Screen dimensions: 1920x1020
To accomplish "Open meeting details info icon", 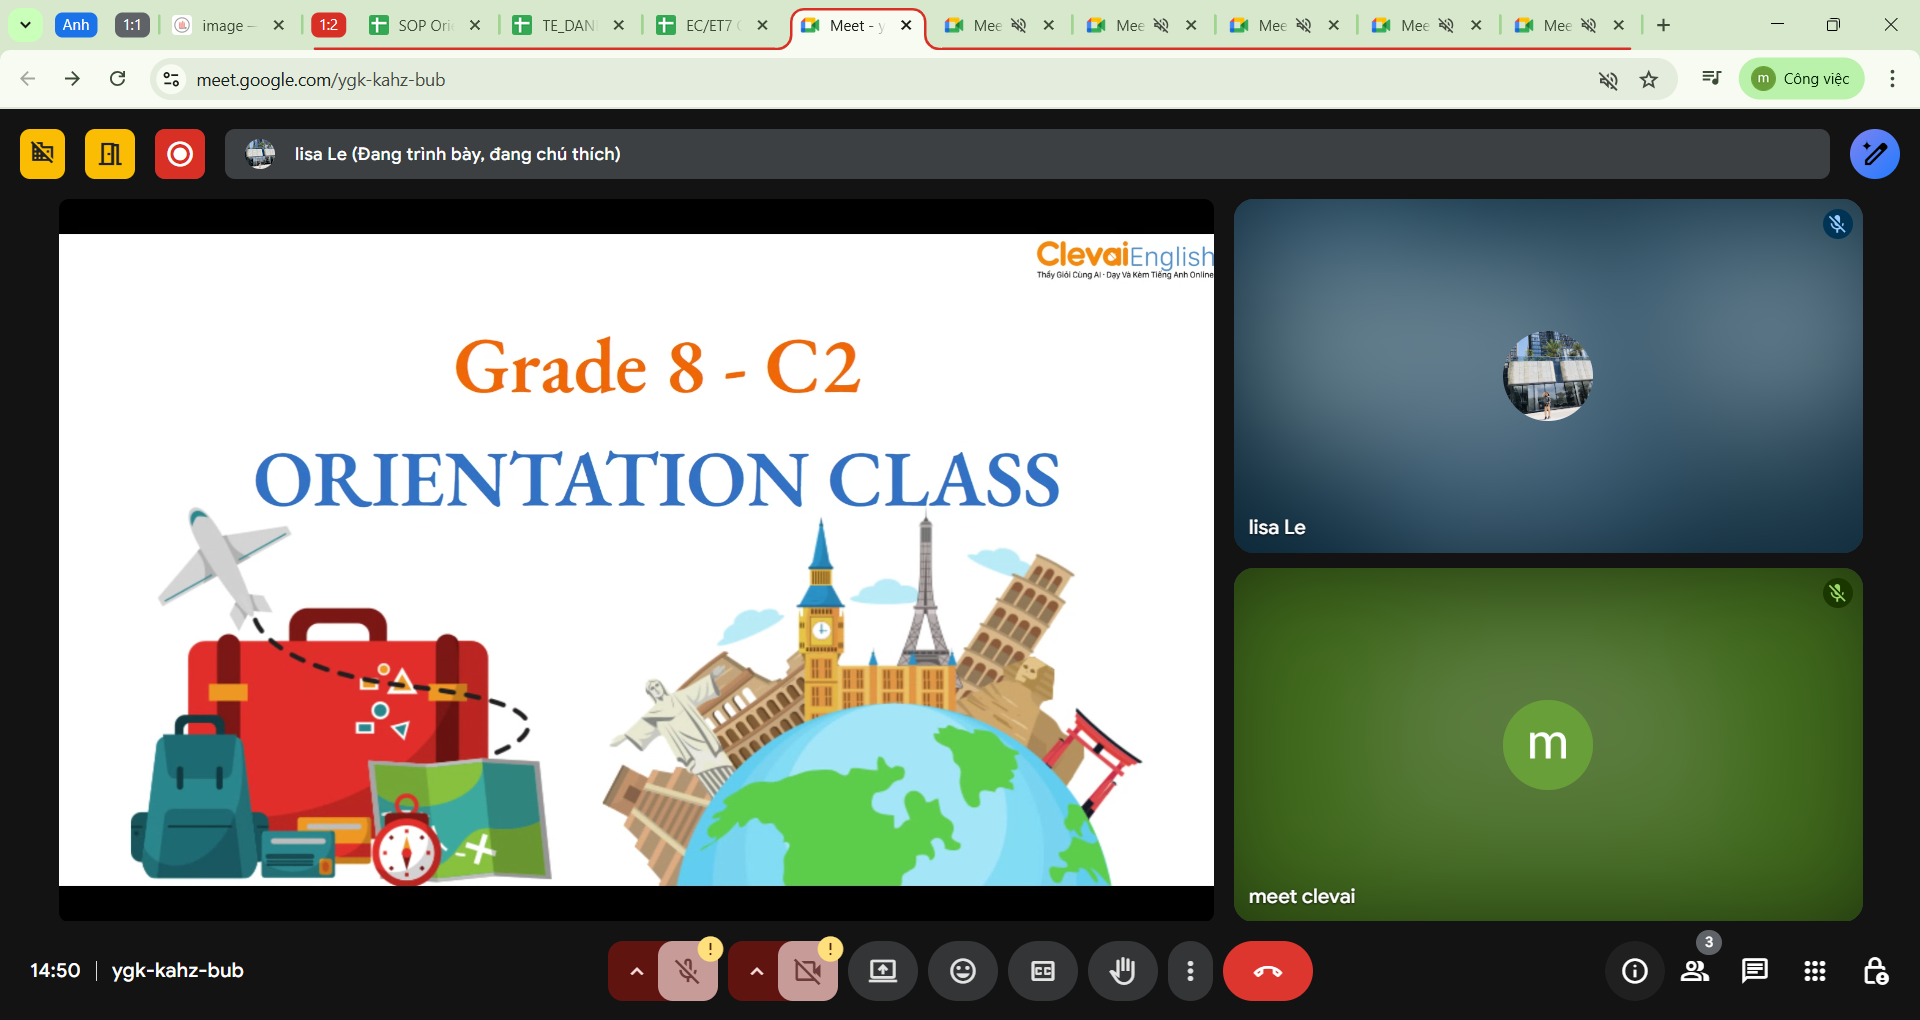I will click(x=1635, y=971).
